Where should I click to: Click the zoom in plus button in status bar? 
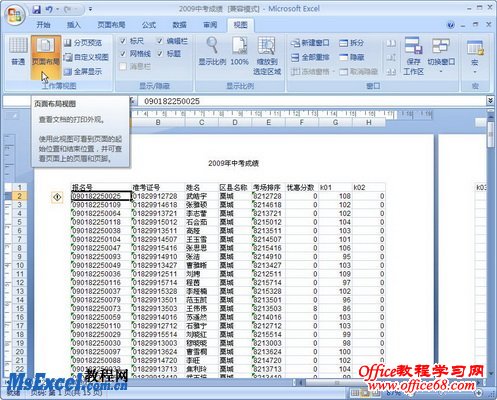(479, 393)
